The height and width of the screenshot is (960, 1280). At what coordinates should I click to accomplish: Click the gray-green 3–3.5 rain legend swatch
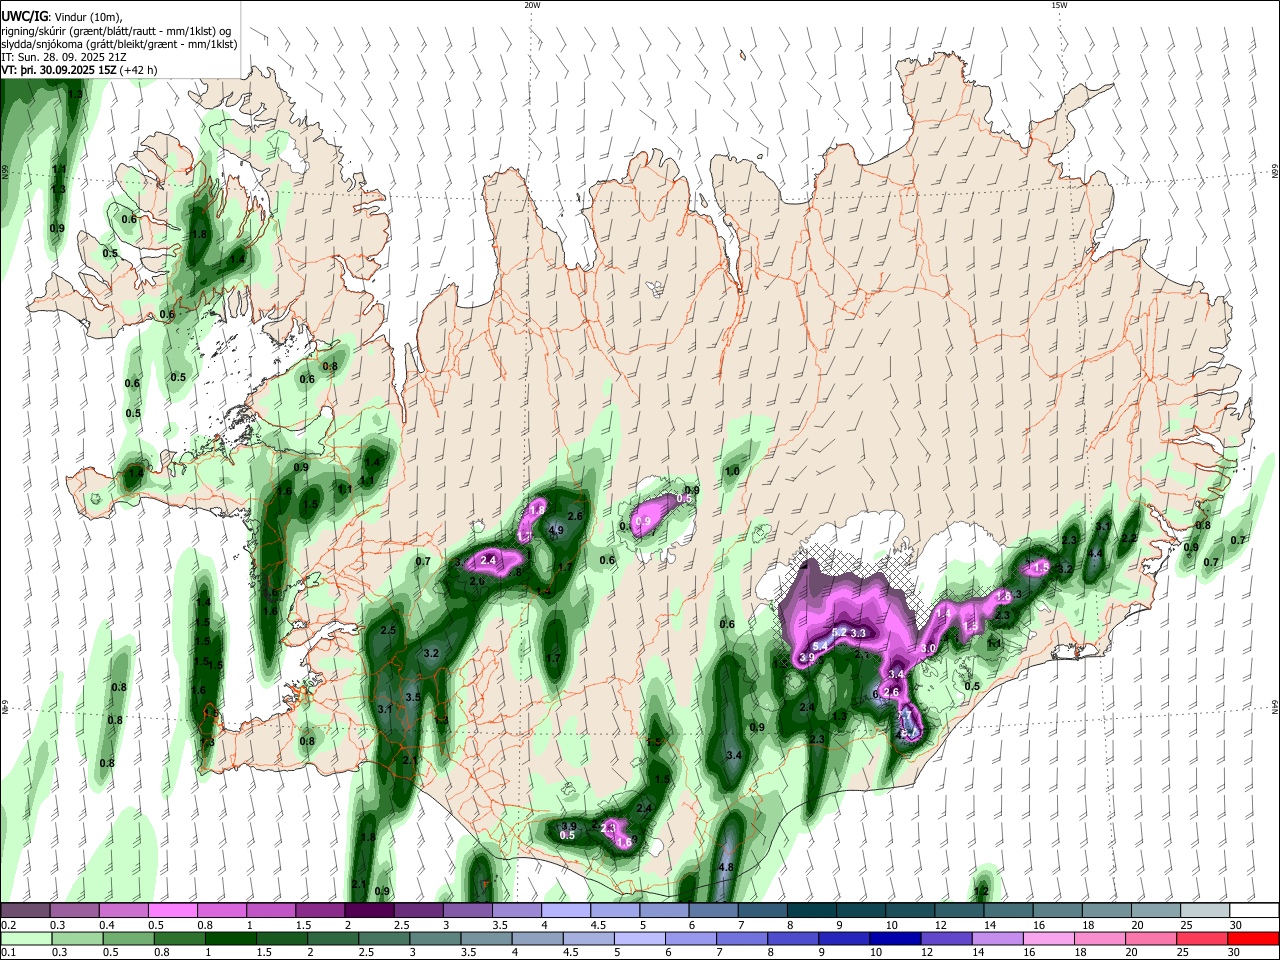click(433, 939)
